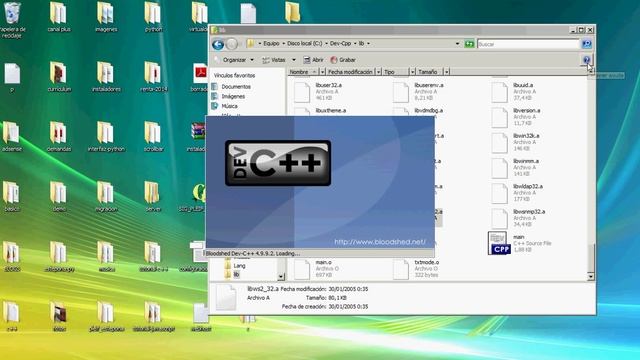Select the server desktop folder
The width and height of the screenshot is (640, 360).
coord(153,197)
